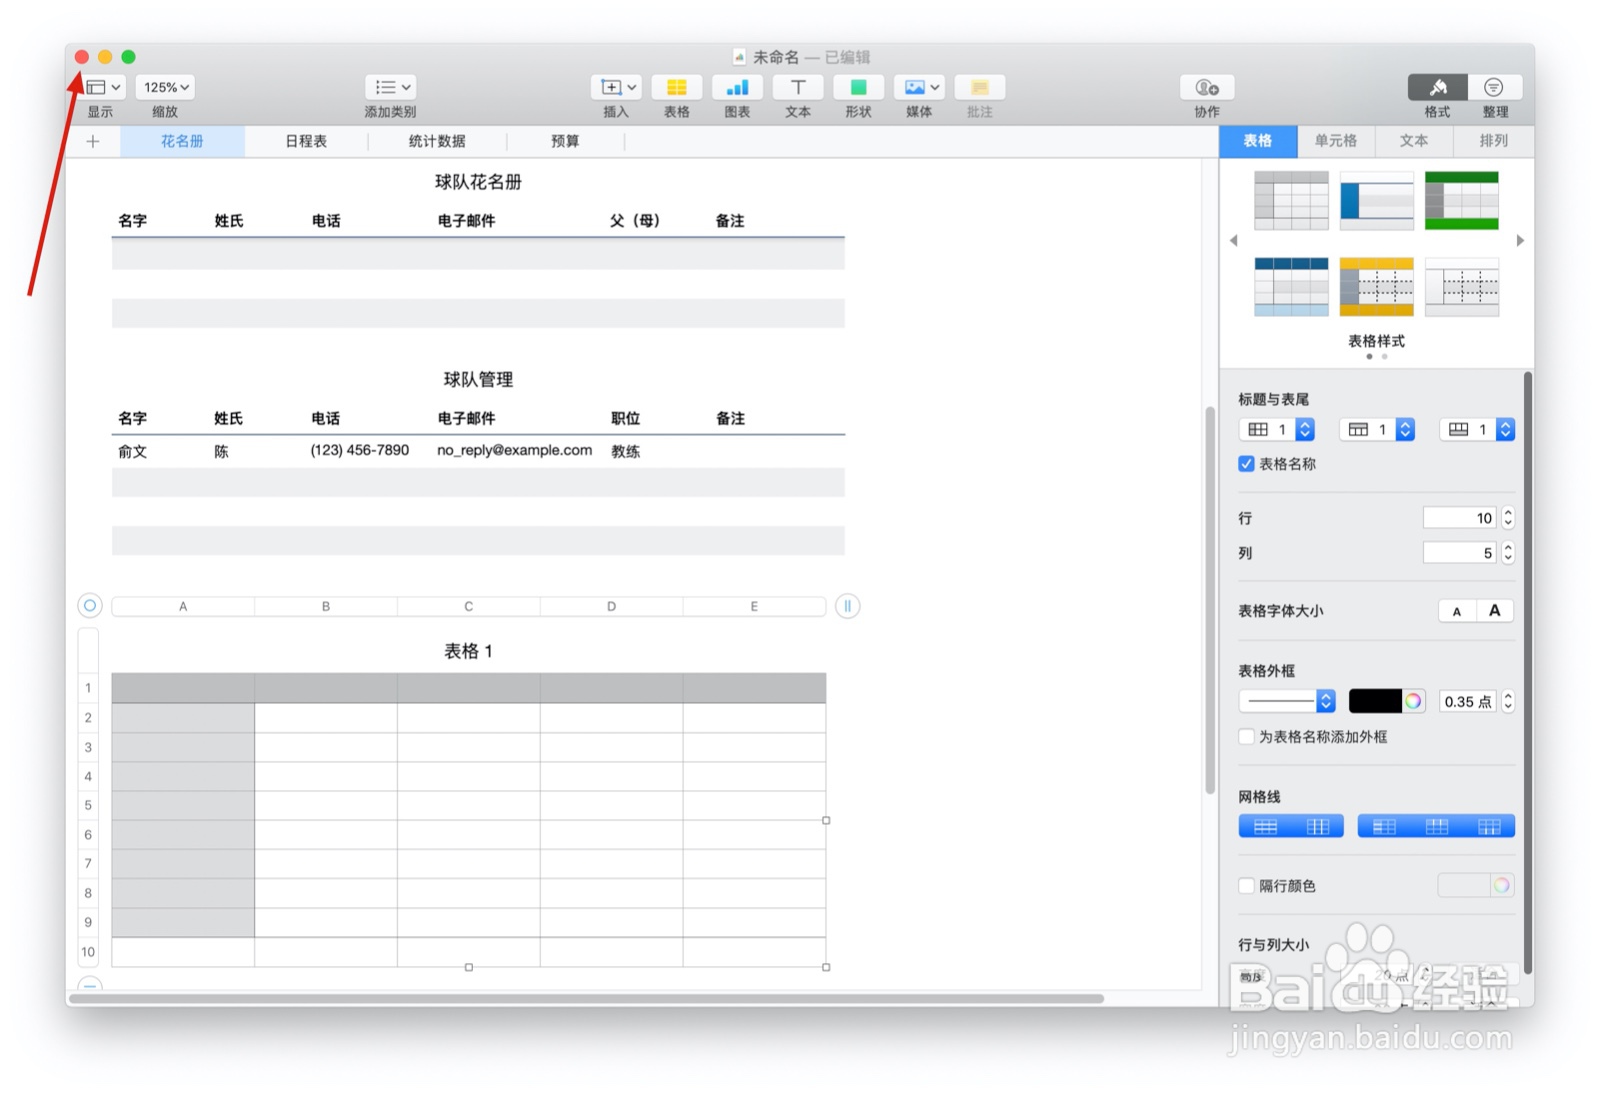
Task: Select the green table style thumbnail
Action: [x=1462, y=200]
